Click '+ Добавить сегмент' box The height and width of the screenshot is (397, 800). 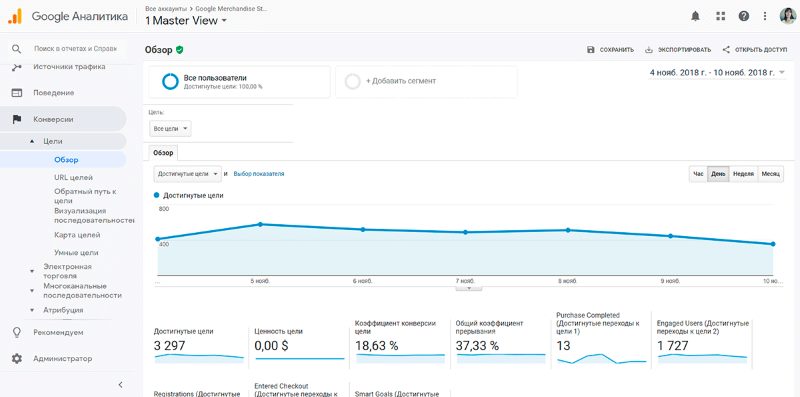click(x=427, y=82)
